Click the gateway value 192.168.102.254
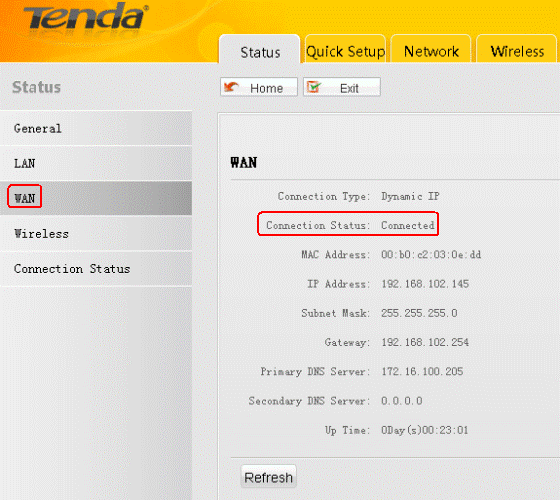 pos(425,342)
